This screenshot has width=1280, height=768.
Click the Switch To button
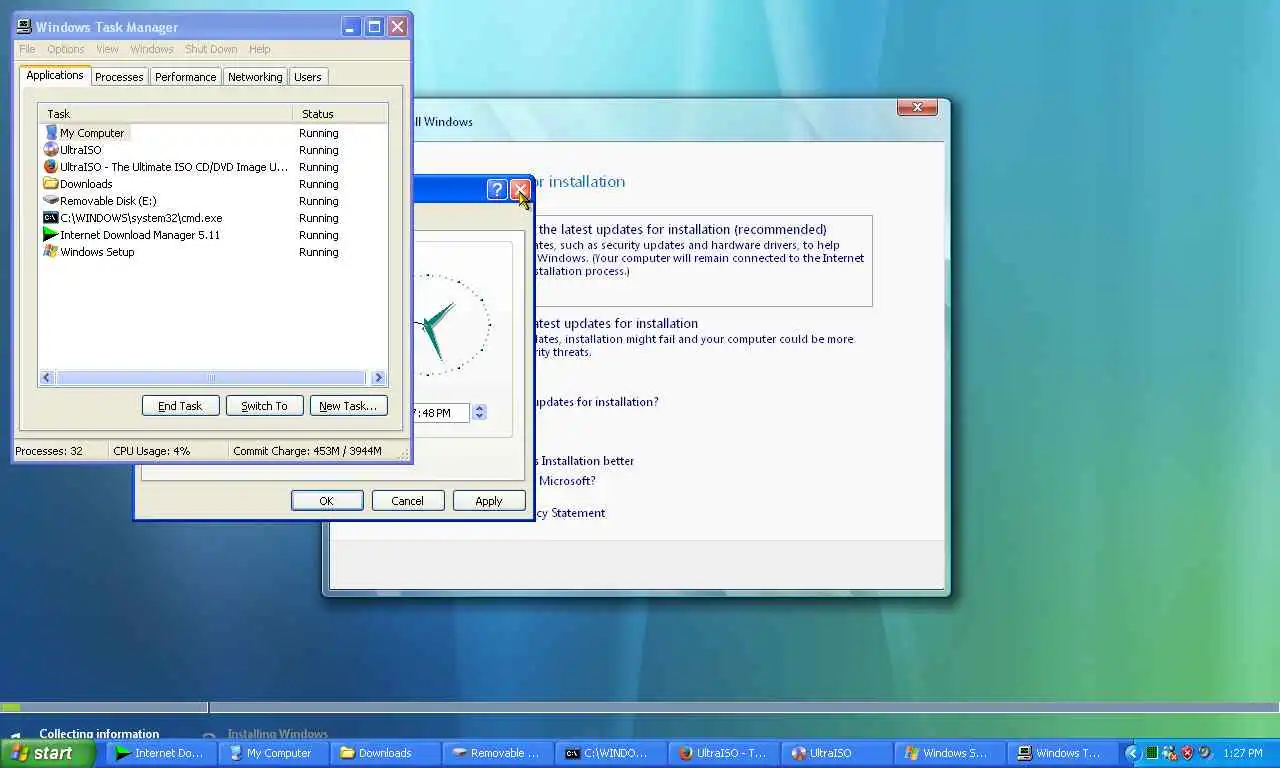click(264, 406)
